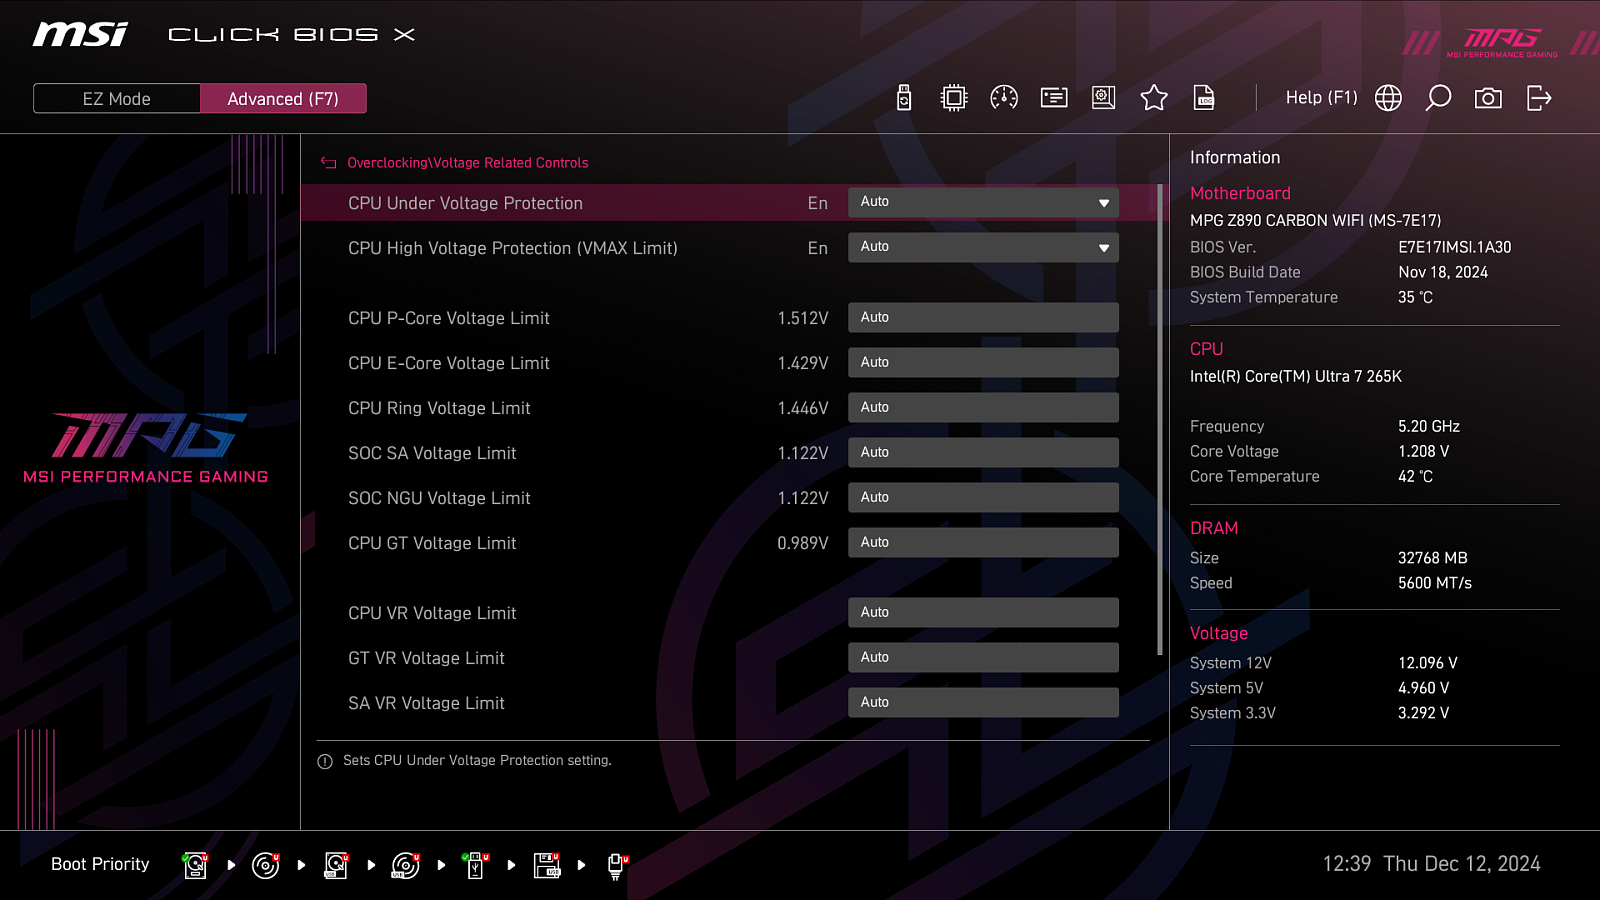The width and height of the screenshot is (1600, 900).
Task: Select USB CD/DVD boot device icon
Action: point(406,865)
